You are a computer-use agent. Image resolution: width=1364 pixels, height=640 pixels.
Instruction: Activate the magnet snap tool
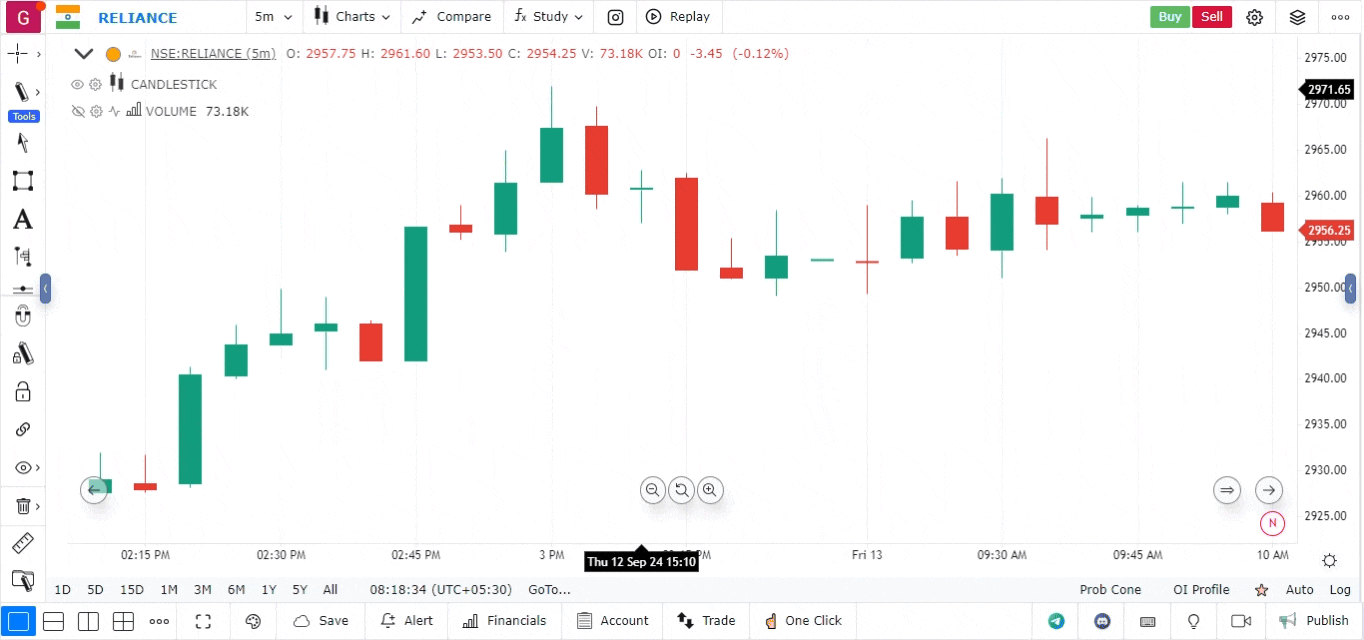pos(22,317)
